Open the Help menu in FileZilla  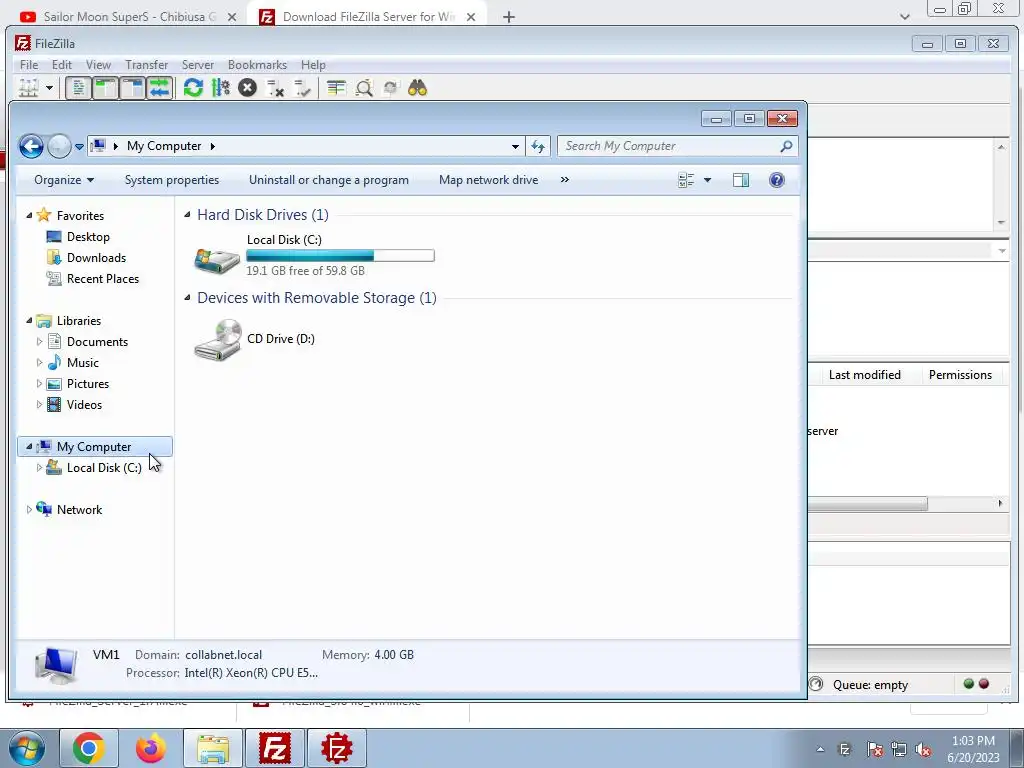[313, 65]
